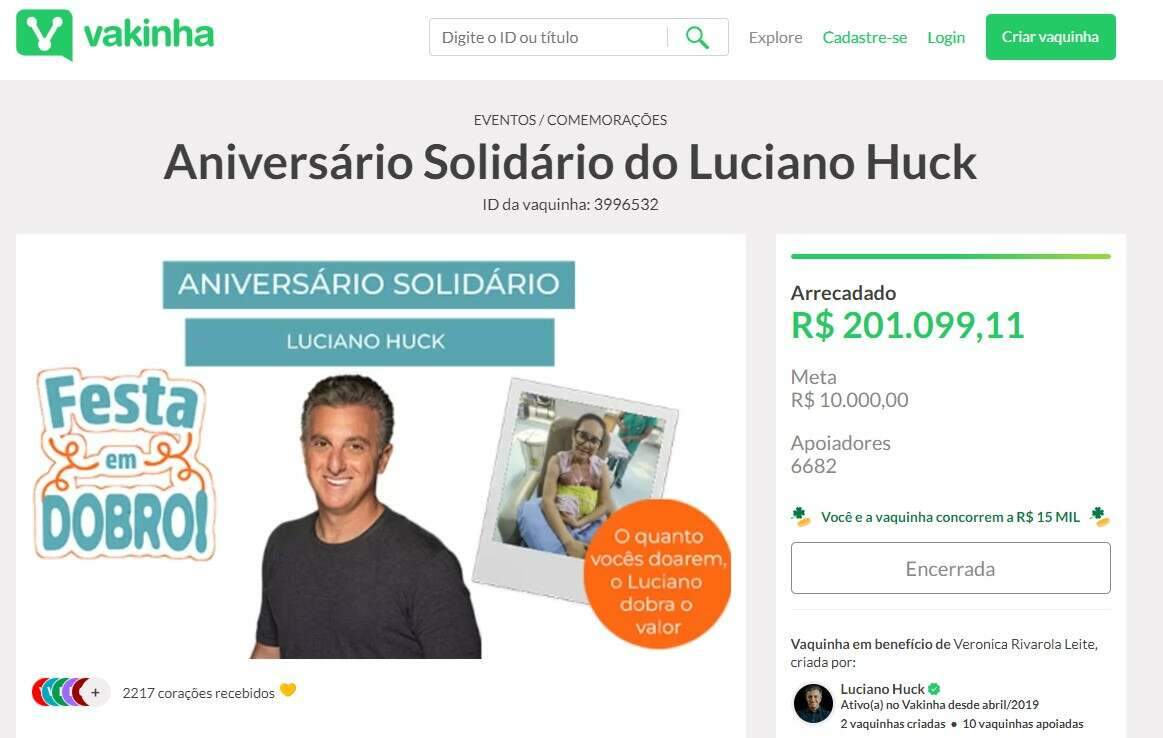Screen dimensions: 1163x738
Task: Click the Encerrada button
Action: (x=950, y=568)
